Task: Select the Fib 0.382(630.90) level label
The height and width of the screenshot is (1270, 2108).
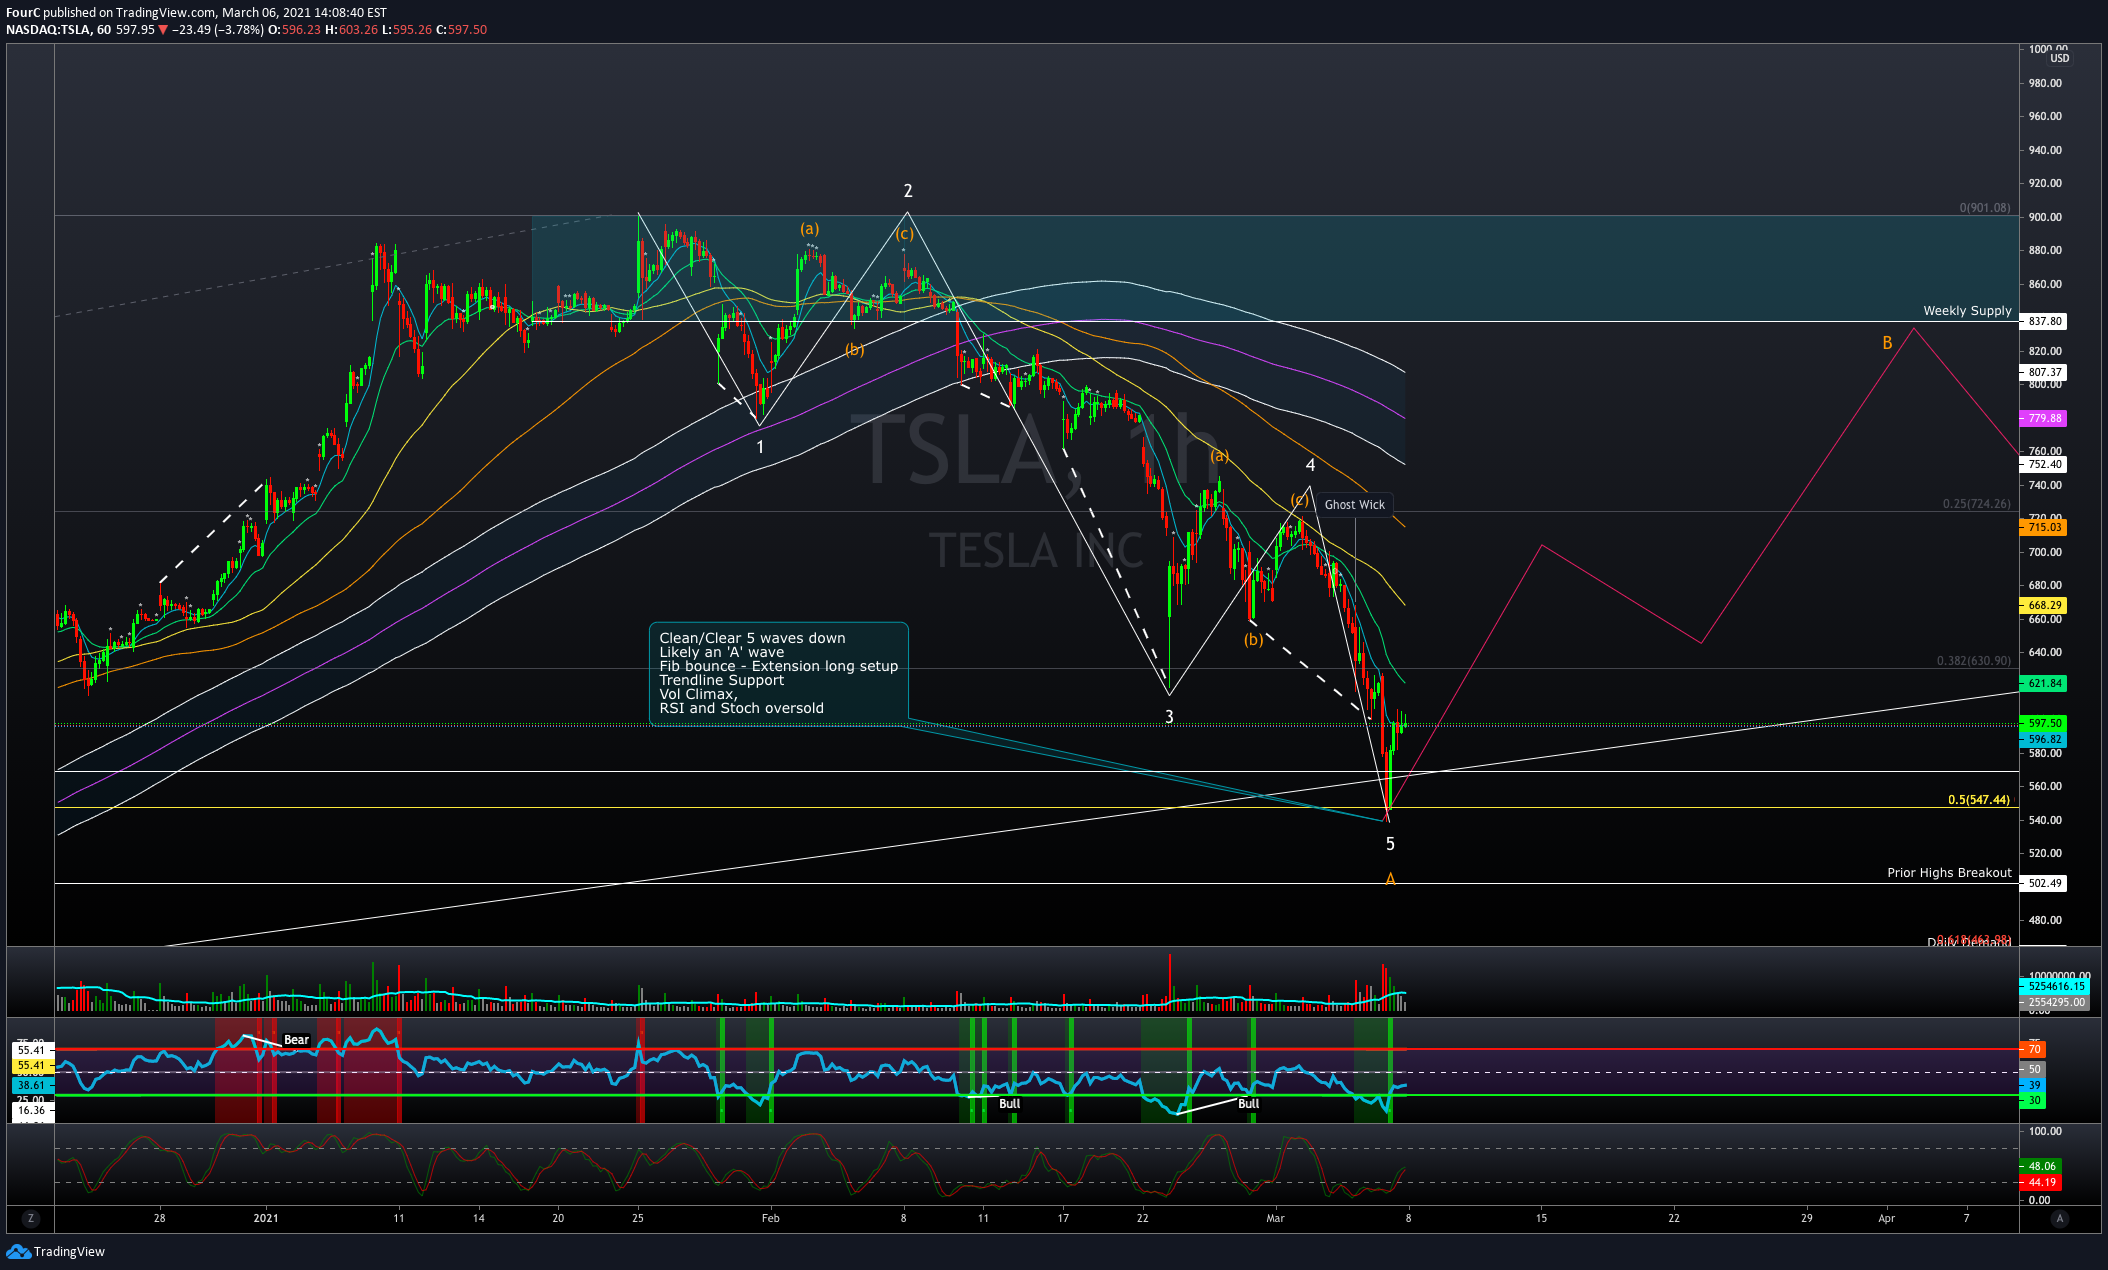Action: (1974, 661)
